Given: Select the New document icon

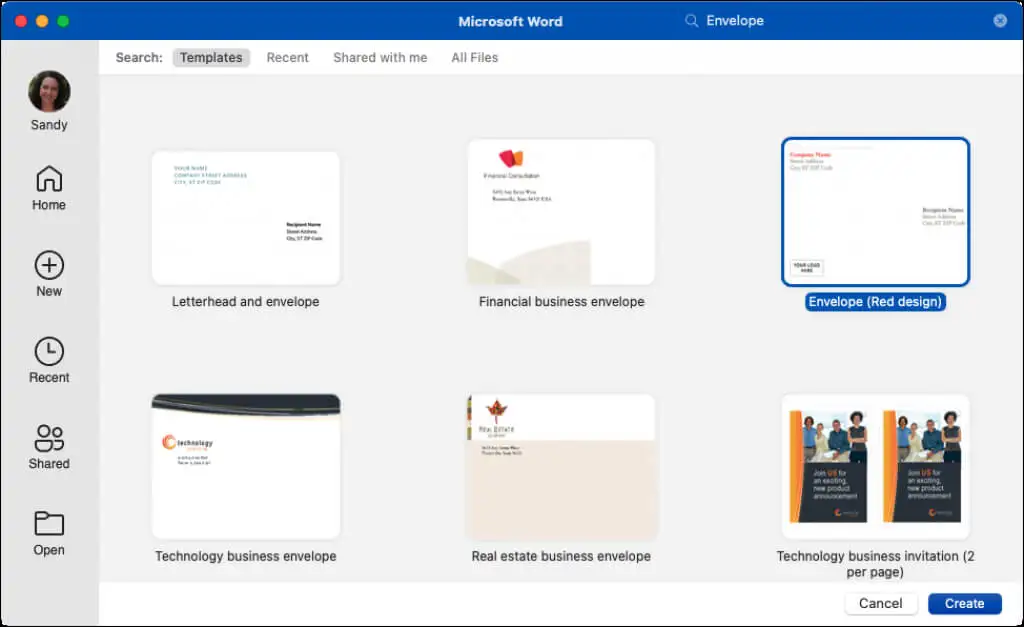Looking at the screenshot, I should coord(49,265).
